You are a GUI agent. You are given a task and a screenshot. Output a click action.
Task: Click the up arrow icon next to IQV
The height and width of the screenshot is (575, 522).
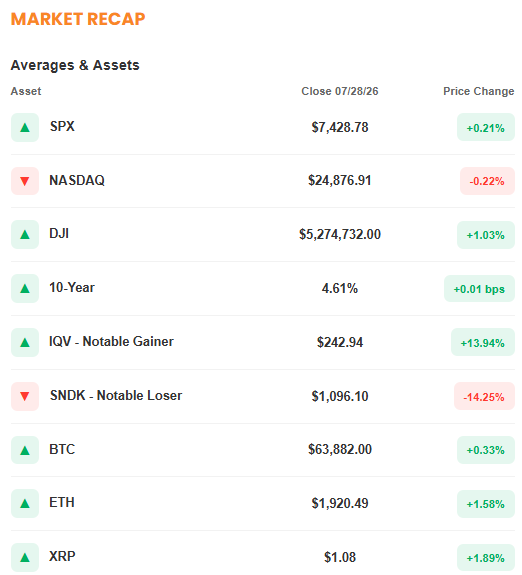pos(25,342)
